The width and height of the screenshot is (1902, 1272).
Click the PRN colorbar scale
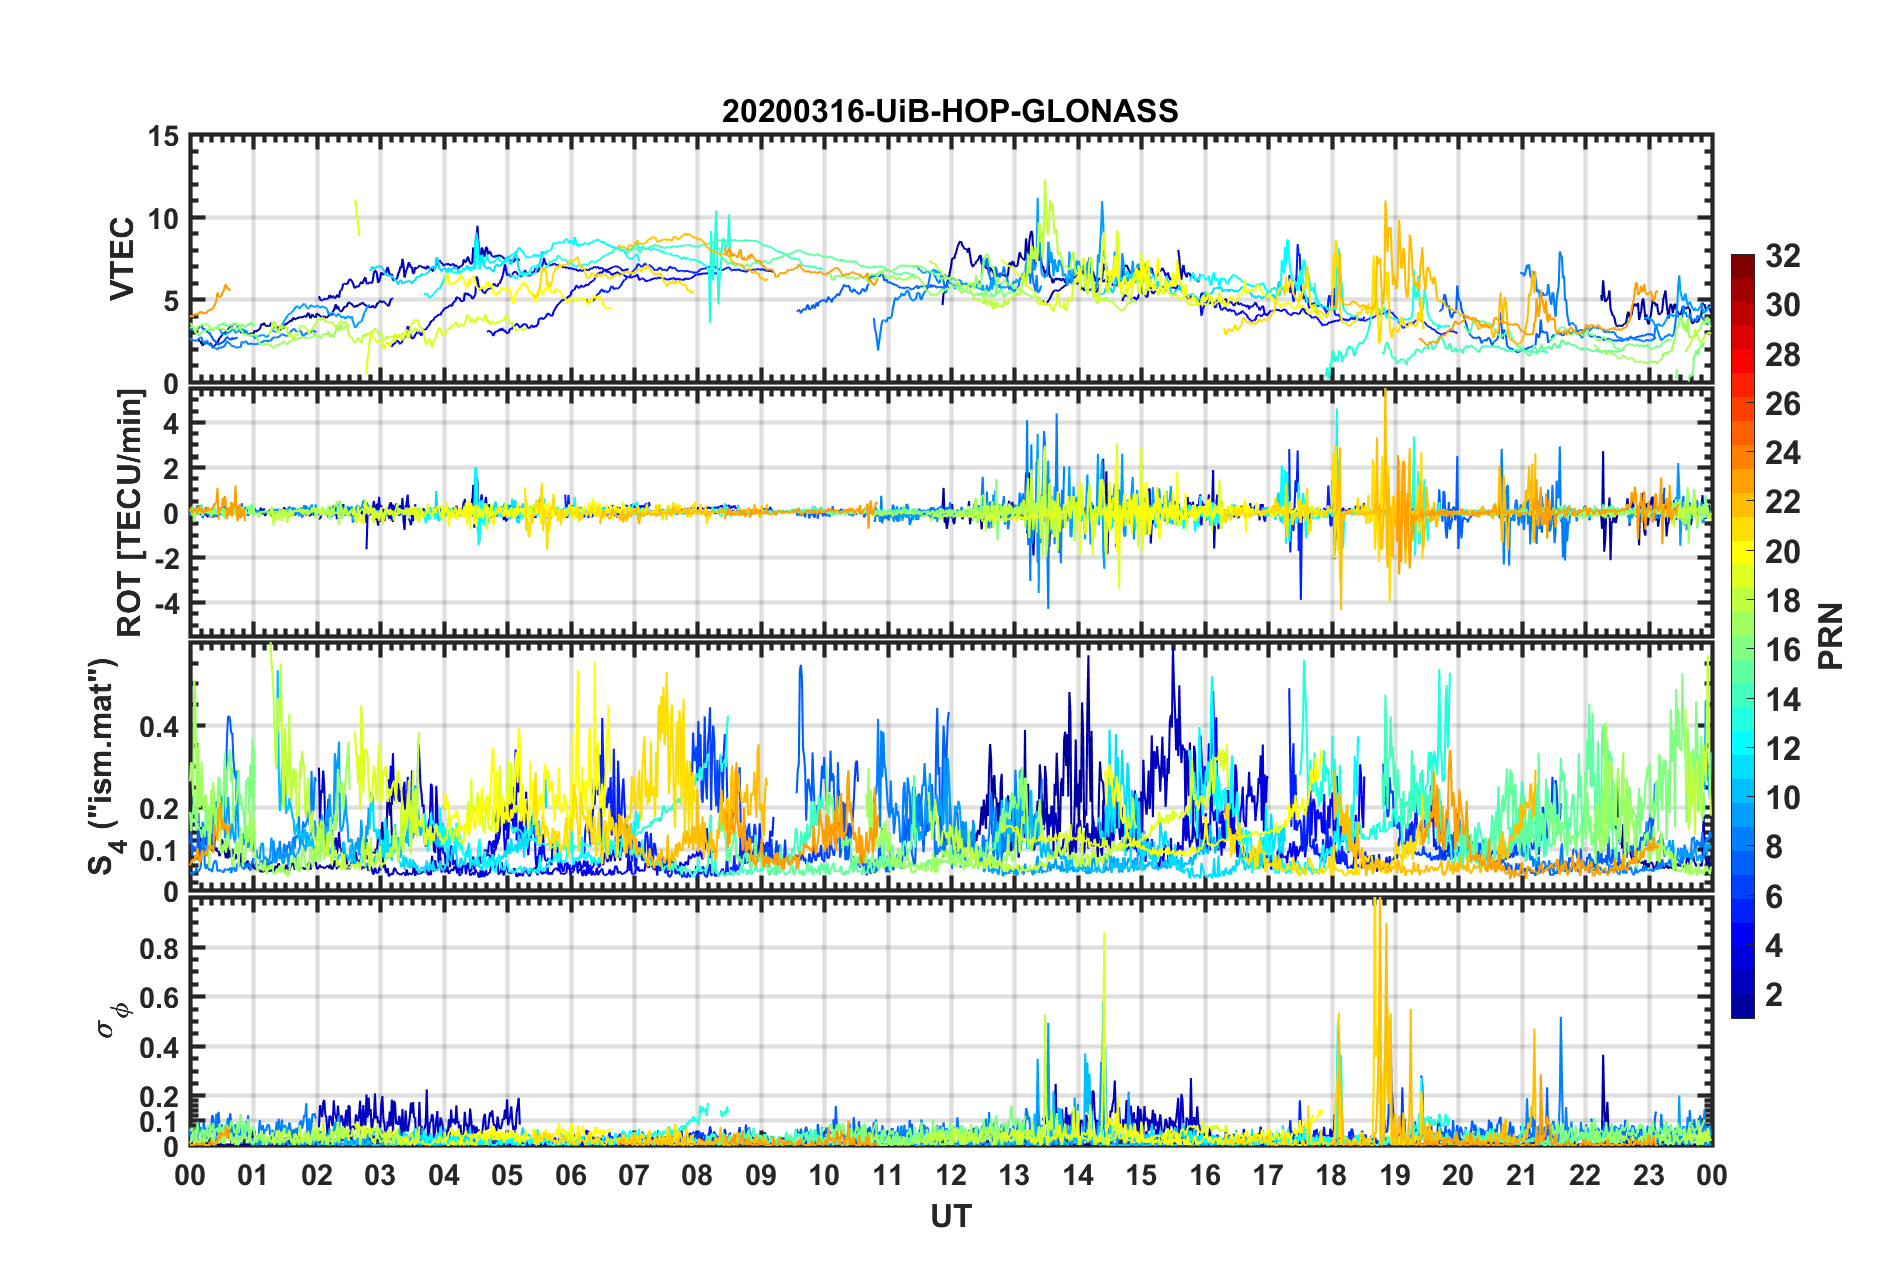click(1743, 636)
